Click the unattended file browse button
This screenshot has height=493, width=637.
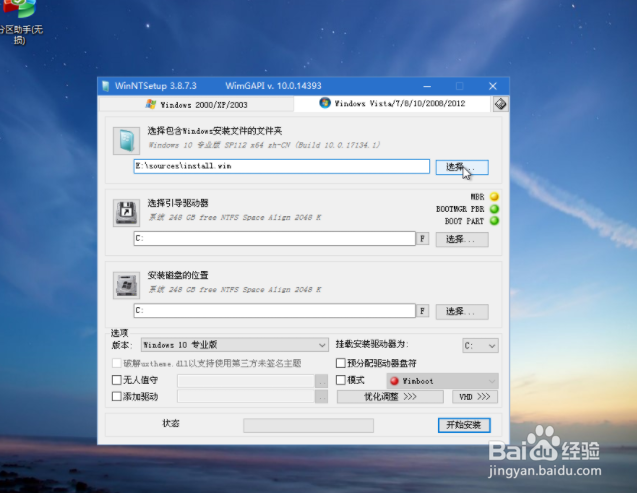[321, 381]
